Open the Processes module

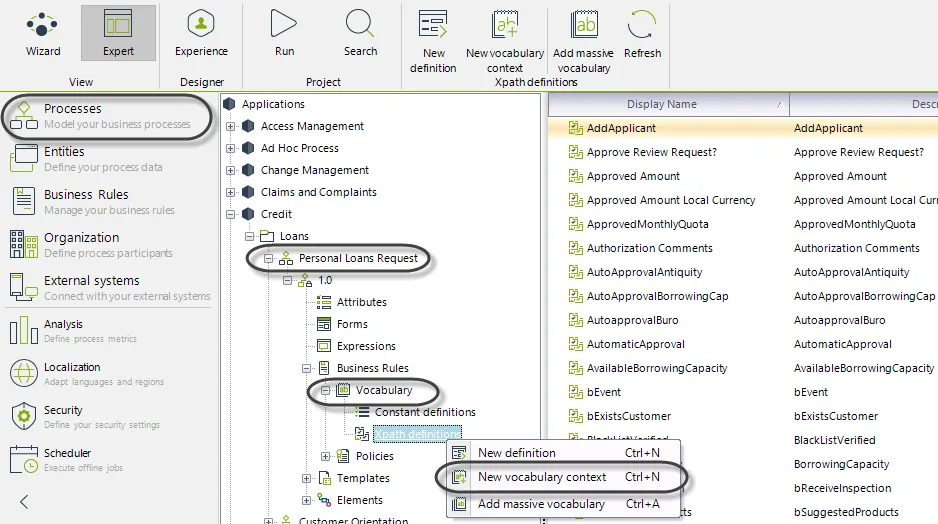pos(108,116)
